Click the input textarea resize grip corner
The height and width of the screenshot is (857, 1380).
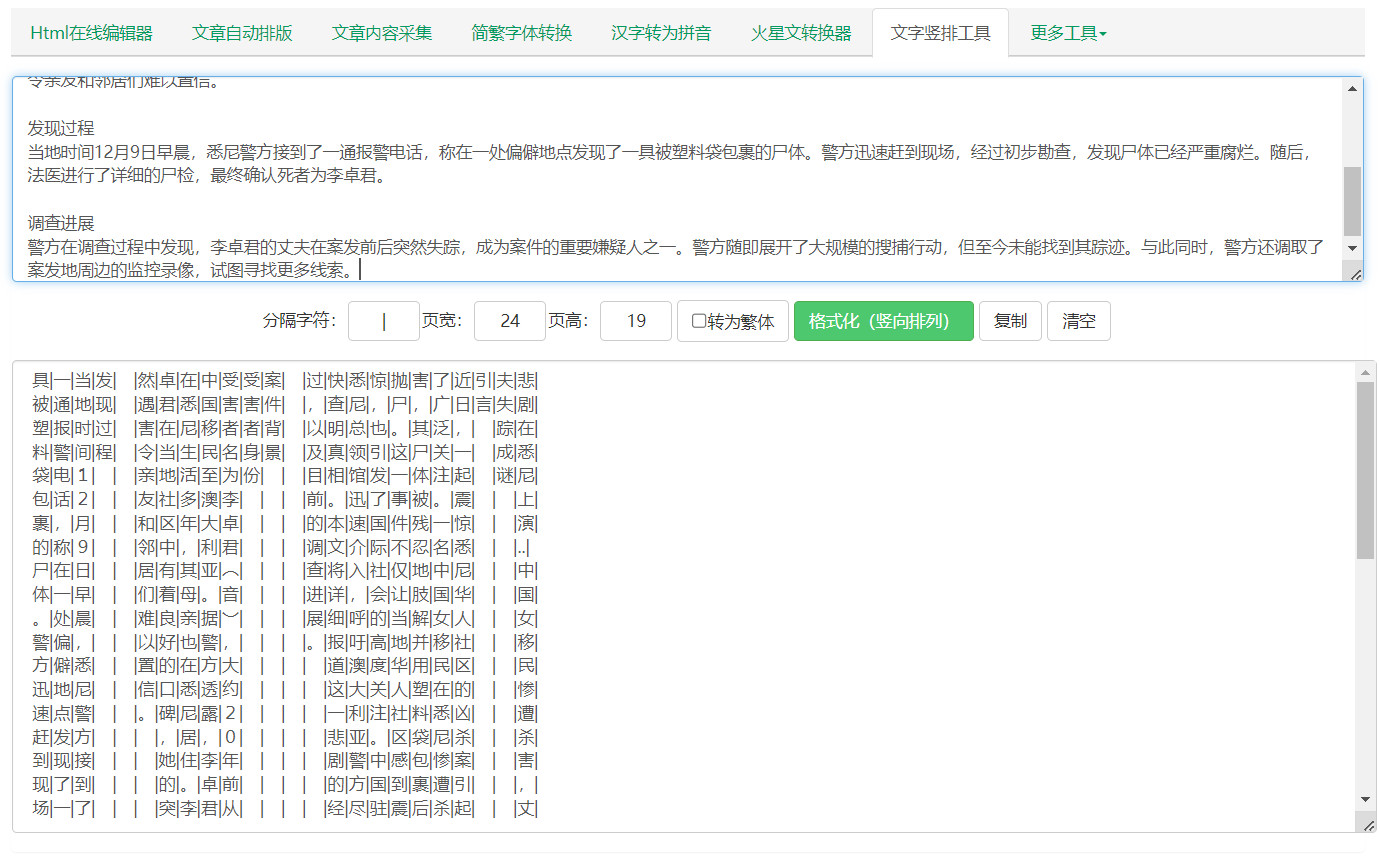1355,274
